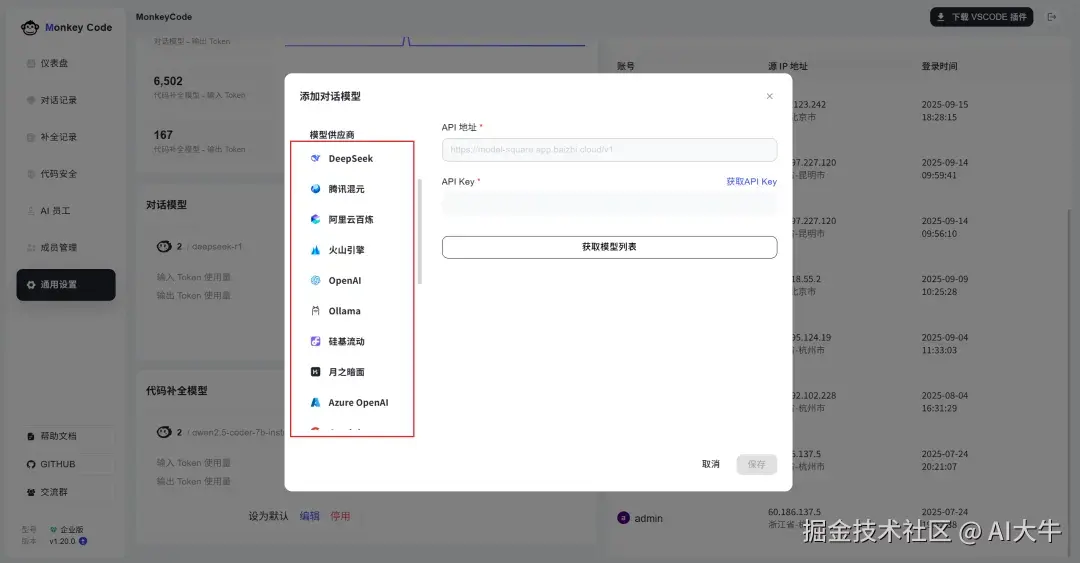Click the 代码安全 sidebar icon
The height and width of the screenshot is (563, 1080).
(x=31, y=174)
